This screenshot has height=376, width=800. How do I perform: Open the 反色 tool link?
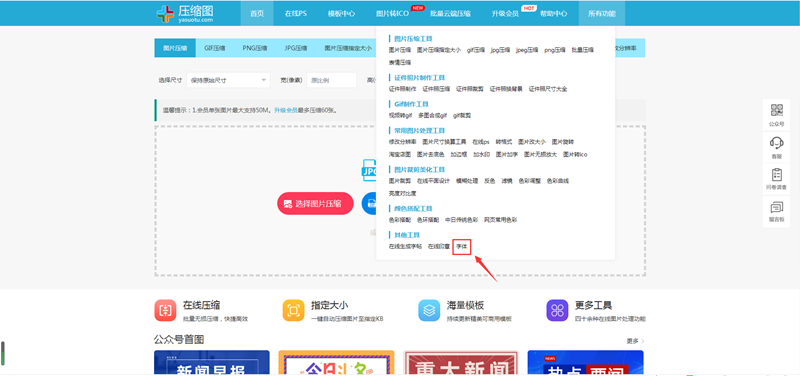(x=489, y=181)
